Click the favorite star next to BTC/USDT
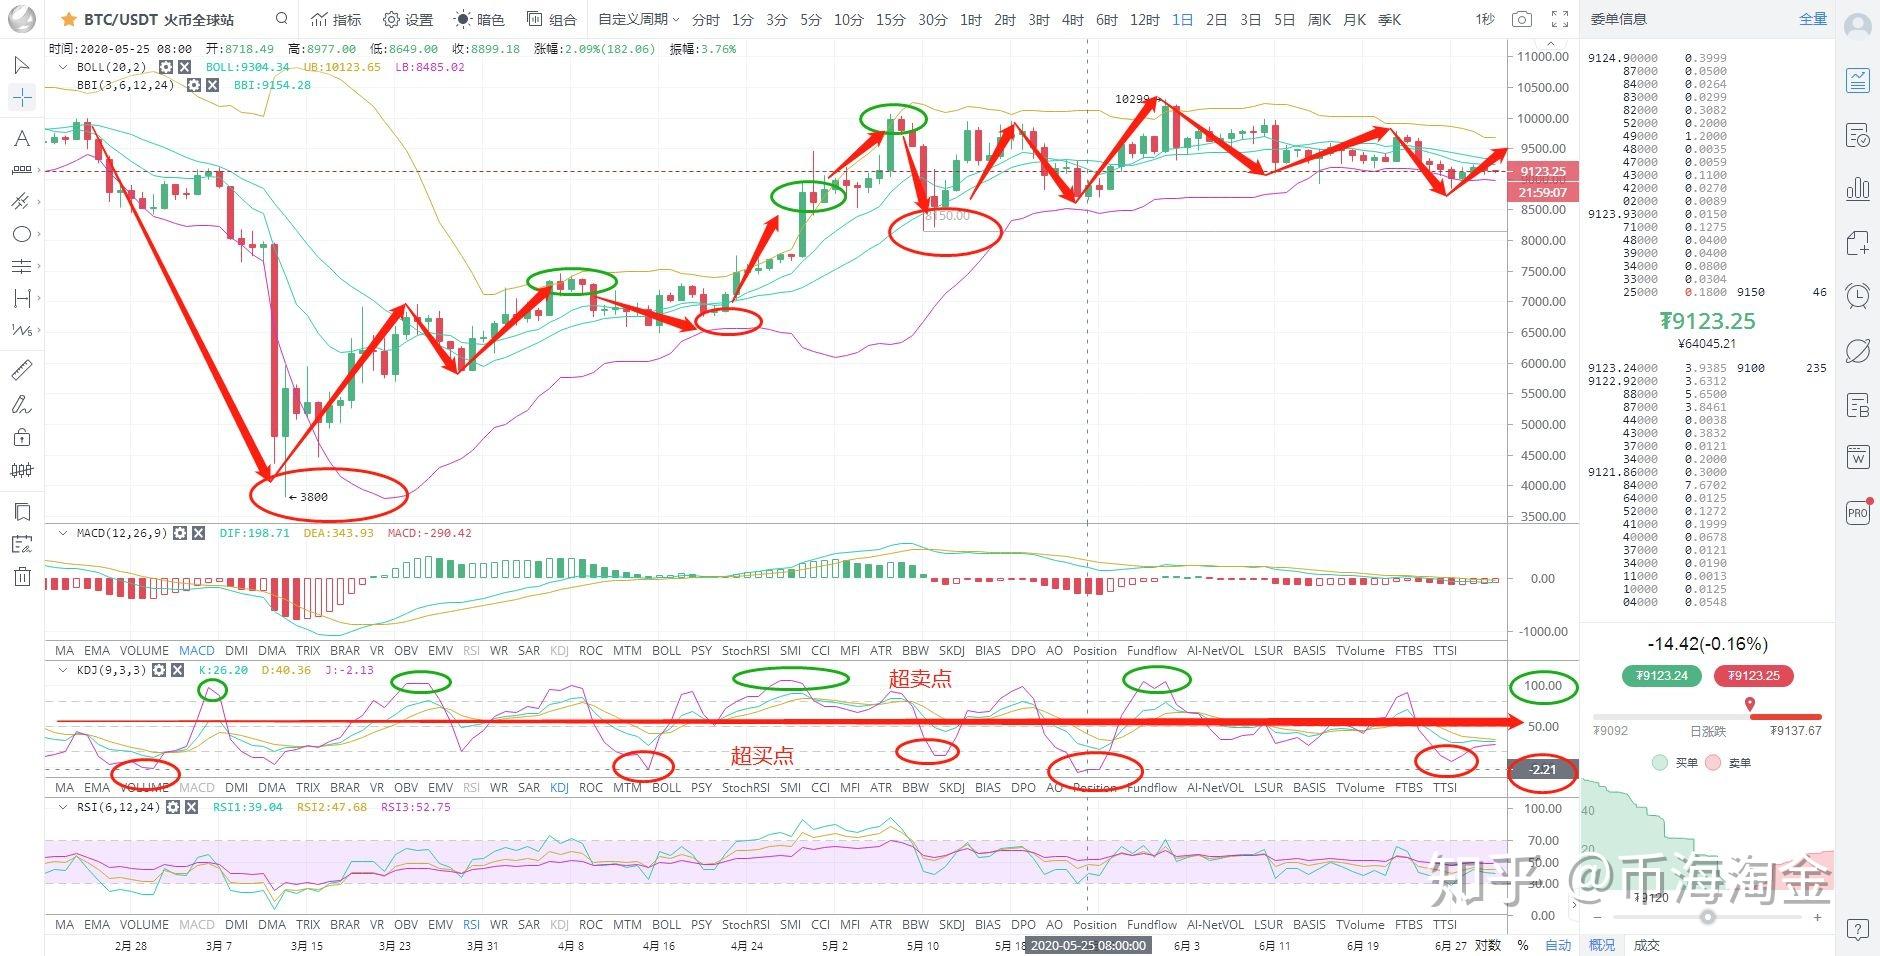The width and height of the screenshot is (1880, 956). pos(69,19)
